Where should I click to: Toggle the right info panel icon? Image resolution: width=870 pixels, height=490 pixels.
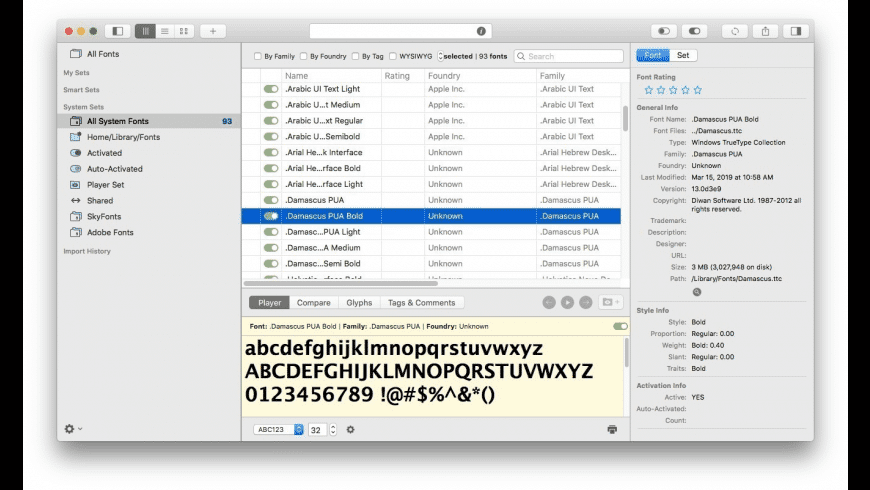coord(796,31)
